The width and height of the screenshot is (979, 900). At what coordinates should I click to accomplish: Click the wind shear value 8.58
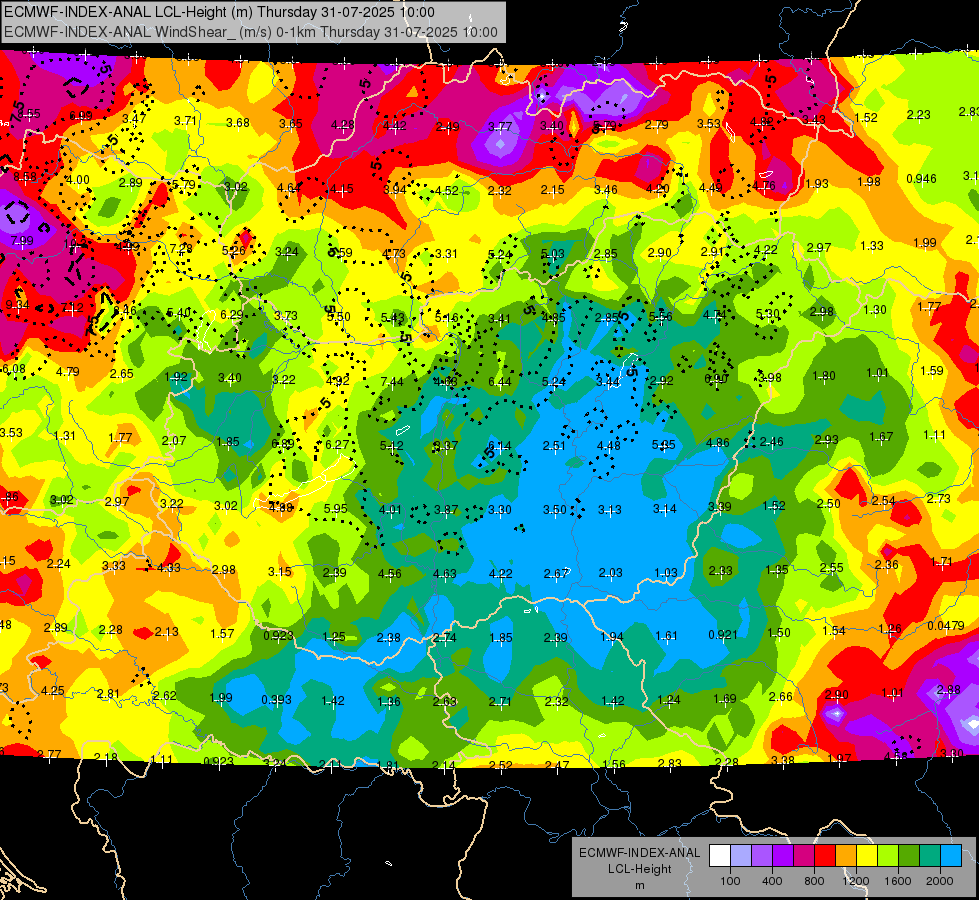pyautogui.click(x=24, y=177)
